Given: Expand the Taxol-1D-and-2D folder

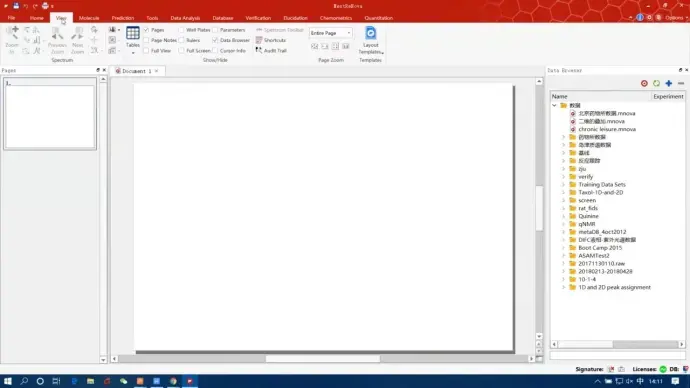Looking at the screenshot, I should pyautogui.click(x=563, y=192).
